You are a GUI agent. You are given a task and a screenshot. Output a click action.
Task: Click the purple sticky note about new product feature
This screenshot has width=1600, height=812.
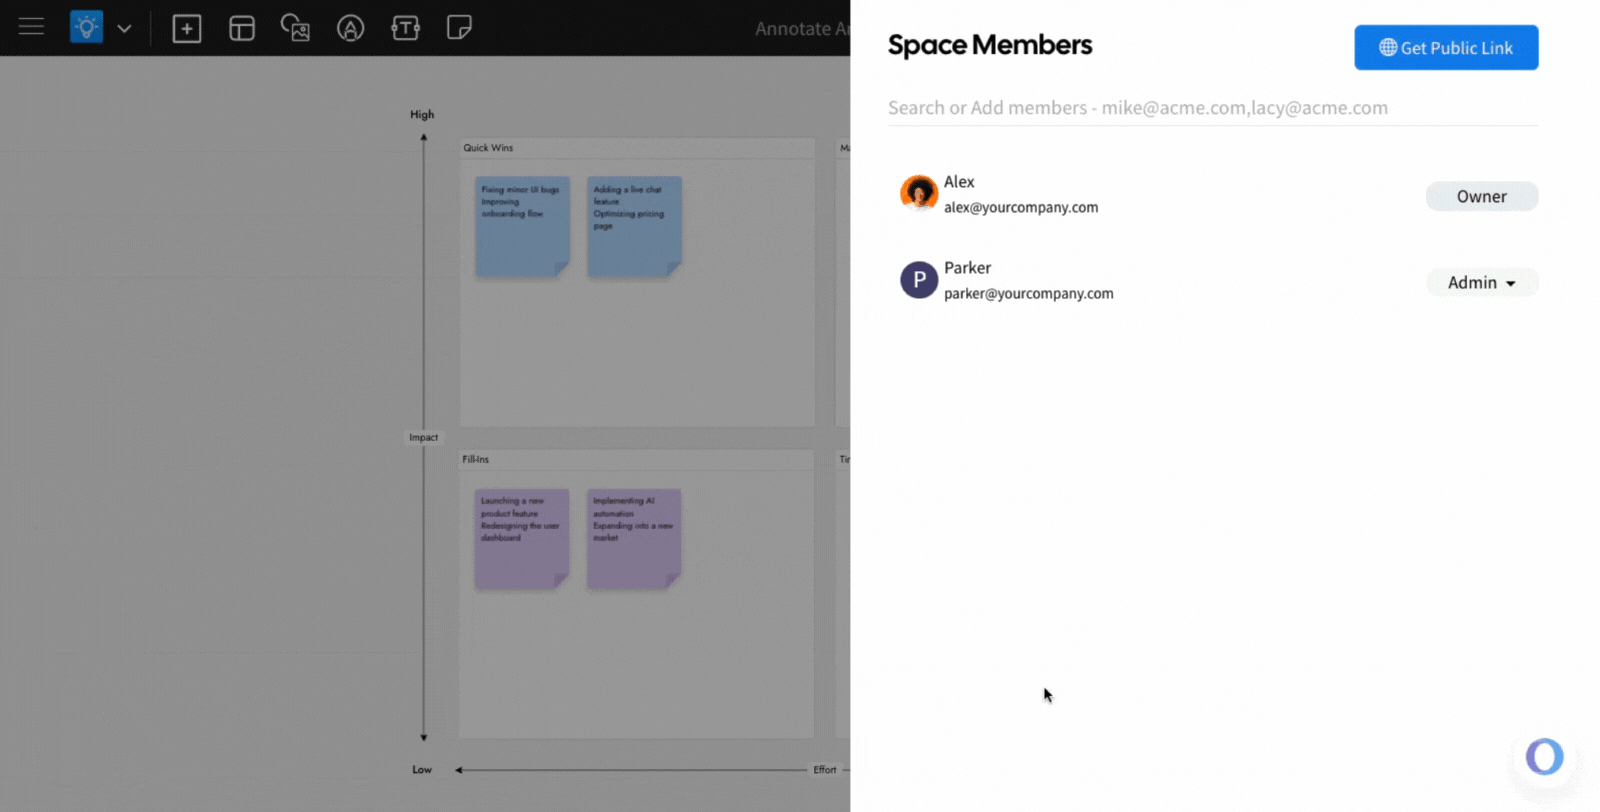[x=522, y=539]
